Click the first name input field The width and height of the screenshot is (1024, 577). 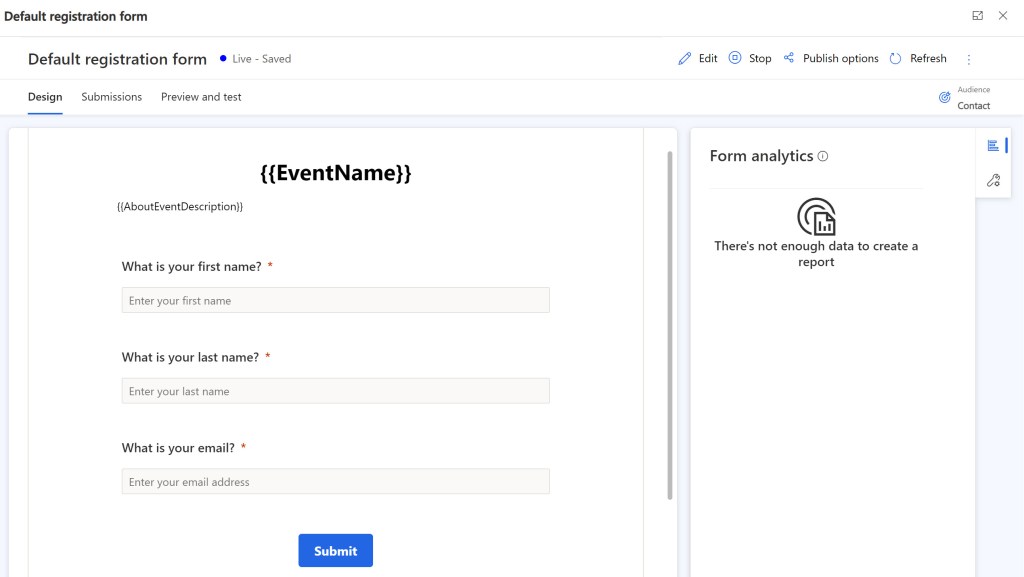335,300
